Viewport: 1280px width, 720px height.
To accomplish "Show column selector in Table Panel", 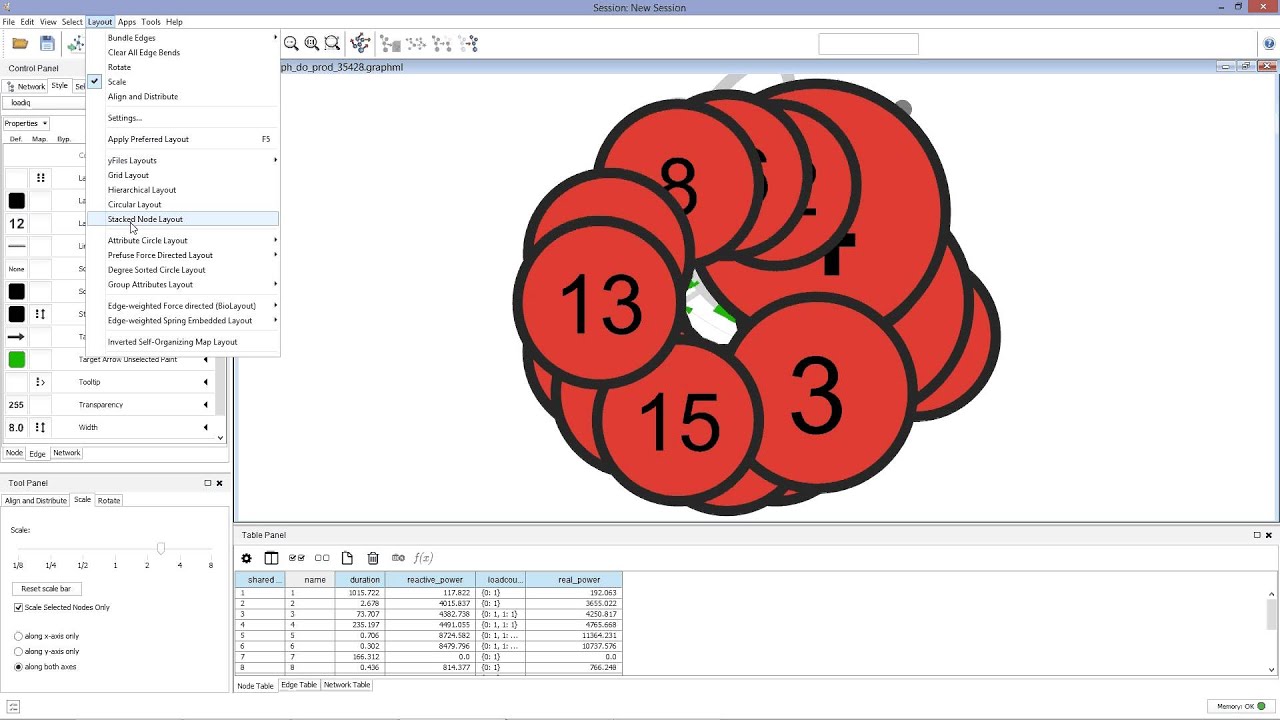I will point(271,558).
